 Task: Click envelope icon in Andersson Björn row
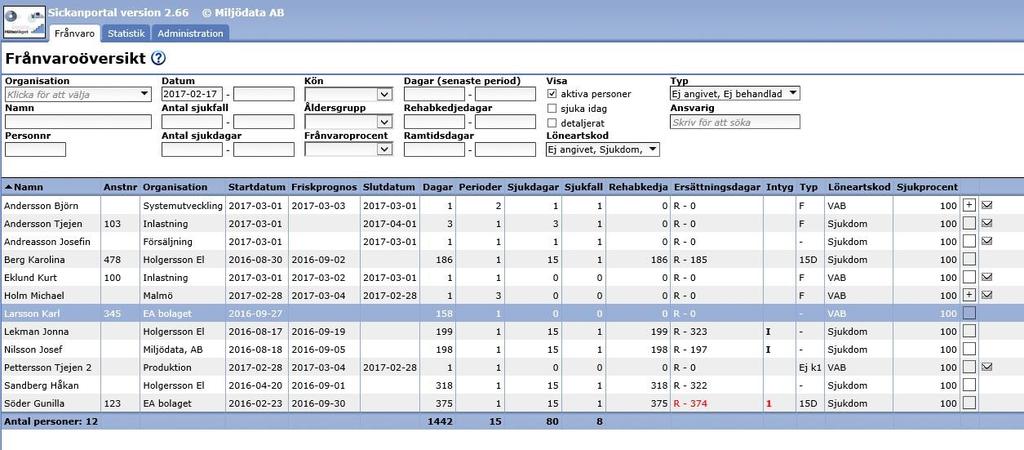987,205
